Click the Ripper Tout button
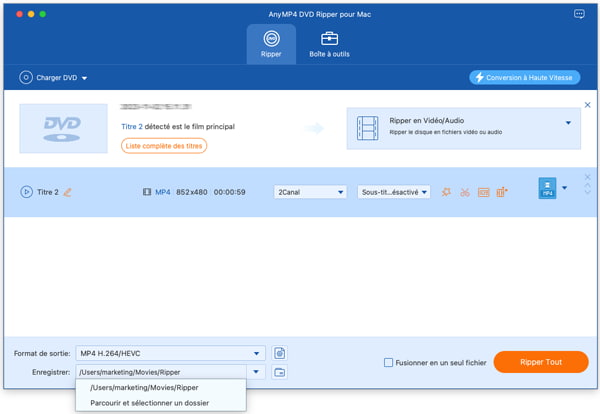600x414 pixels. 541,362
